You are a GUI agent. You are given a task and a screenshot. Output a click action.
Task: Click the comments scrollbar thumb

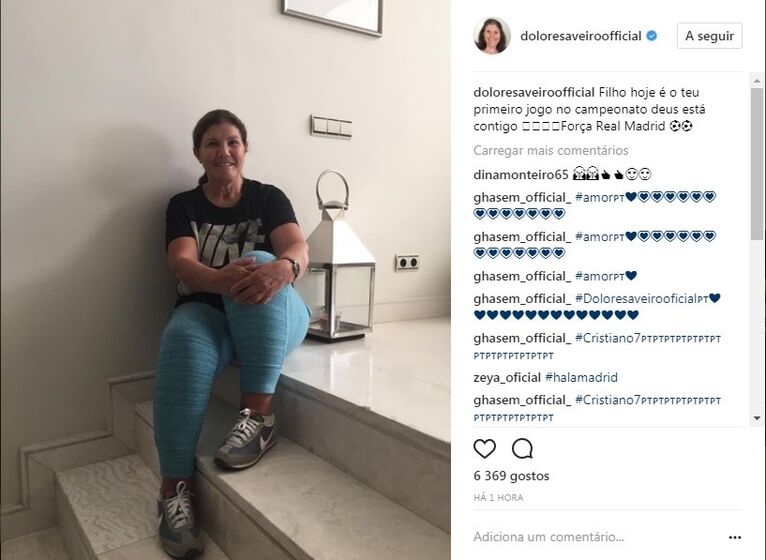[x=757, y=164]
